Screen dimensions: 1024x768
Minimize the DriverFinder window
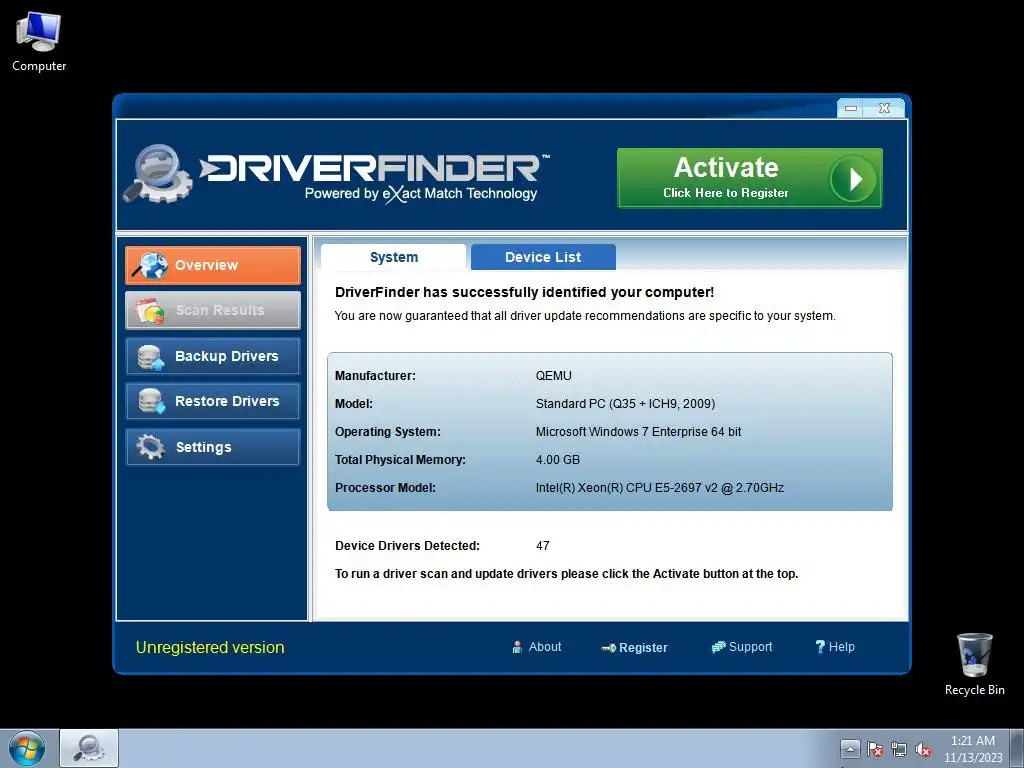click(850, 108)
